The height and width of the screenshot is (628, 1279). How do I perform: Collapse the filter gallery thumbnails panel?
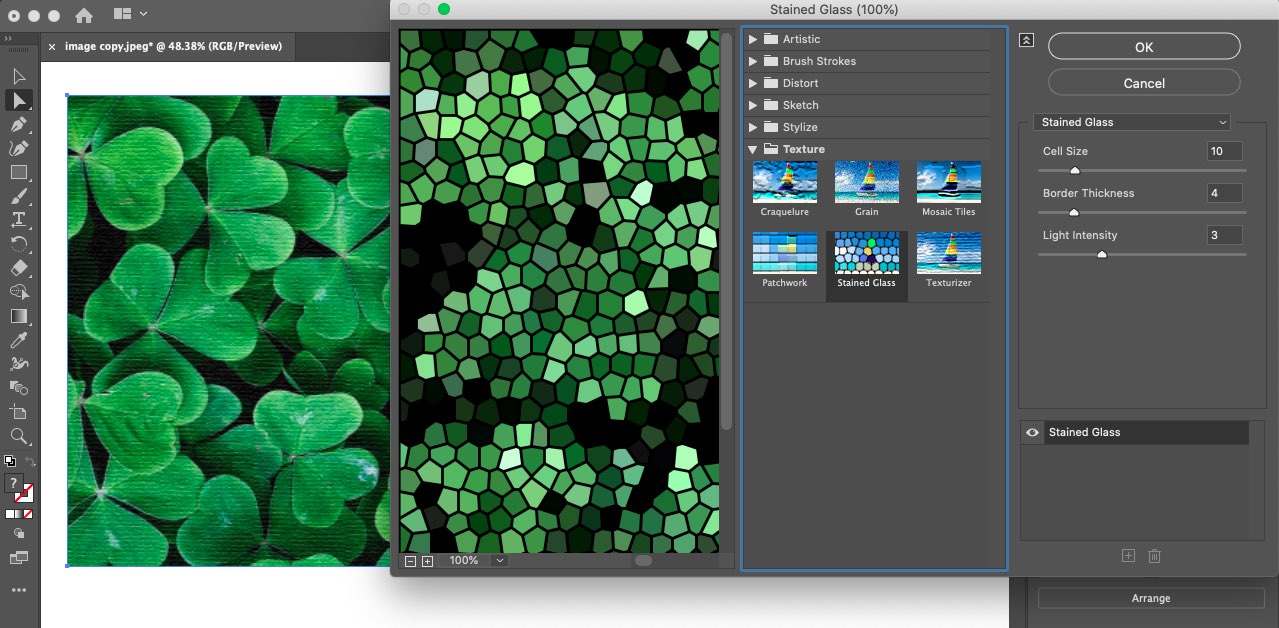[1026, 40]
